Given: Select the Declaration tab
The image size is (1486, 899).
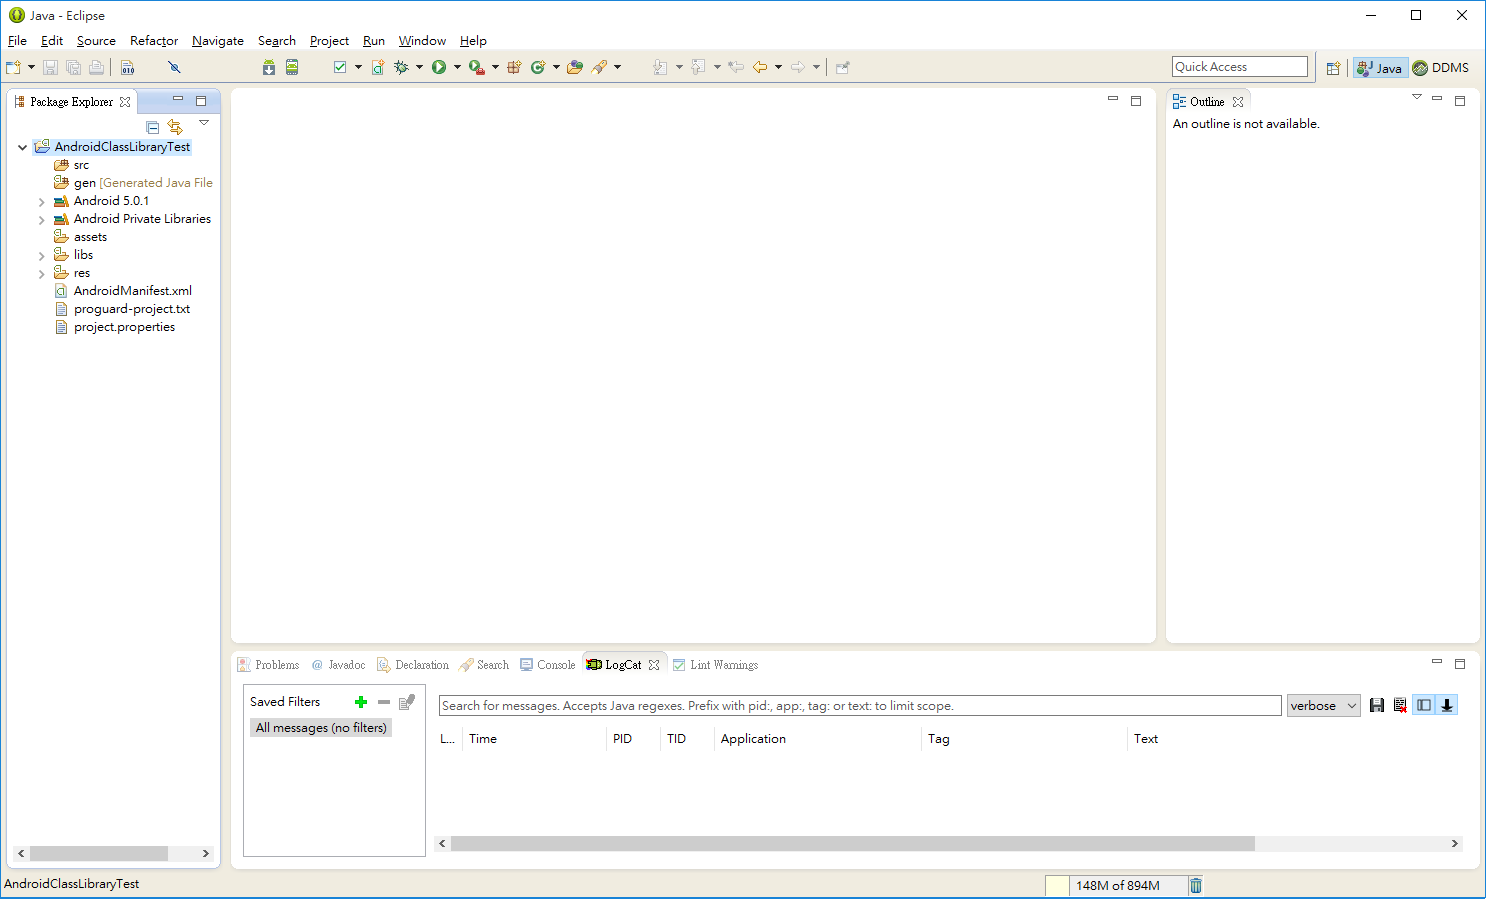Looking at the screenshot, I should (412, 665).
